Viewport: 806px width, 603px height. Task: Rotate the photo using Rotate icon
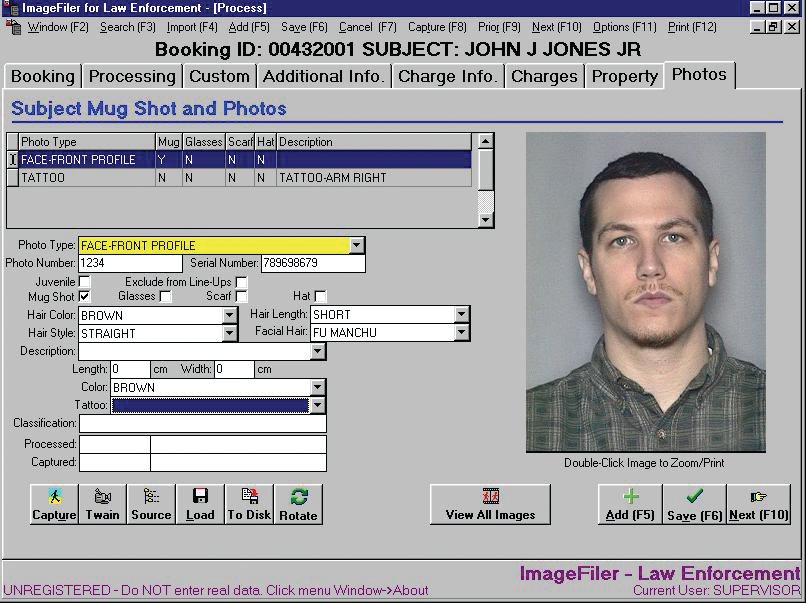(298, 504)
